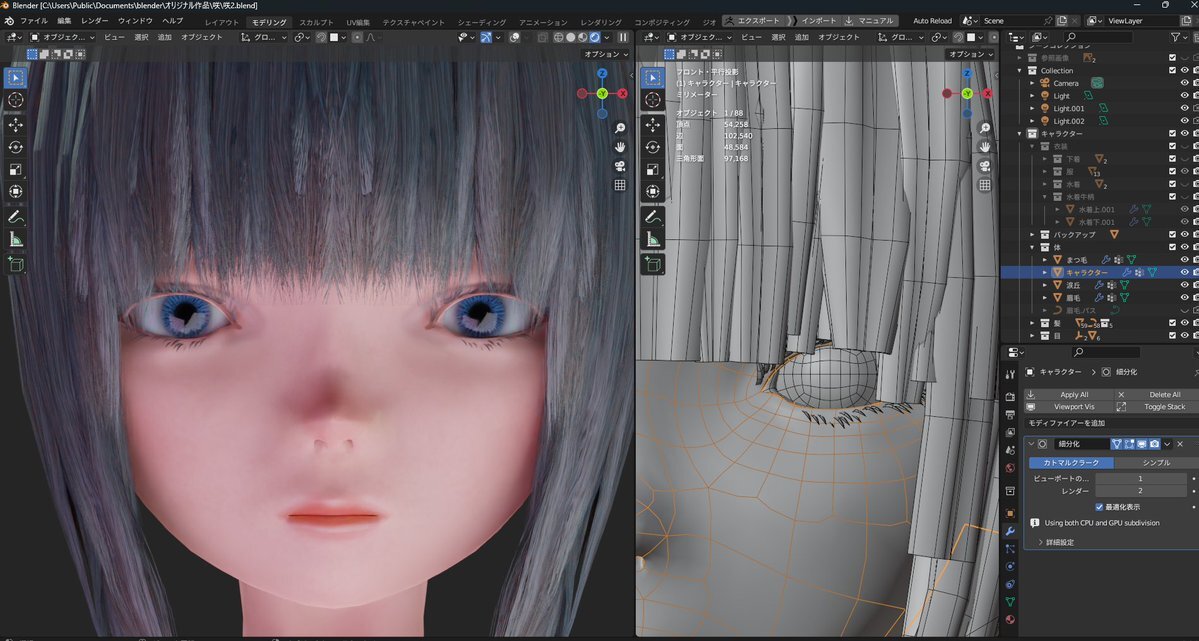Click camera view icon in left viewport
1199x641 pixels.
point(620,166)
